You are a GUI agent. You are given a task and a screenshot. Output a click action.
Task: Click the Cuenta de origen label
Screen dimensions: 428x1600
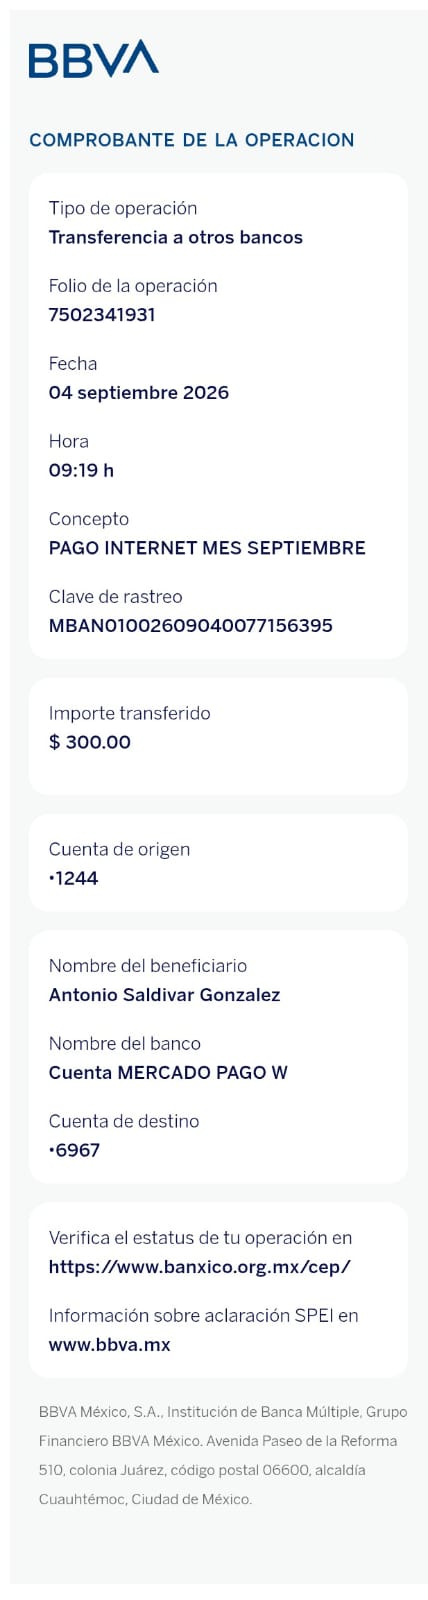coord(119,849)
